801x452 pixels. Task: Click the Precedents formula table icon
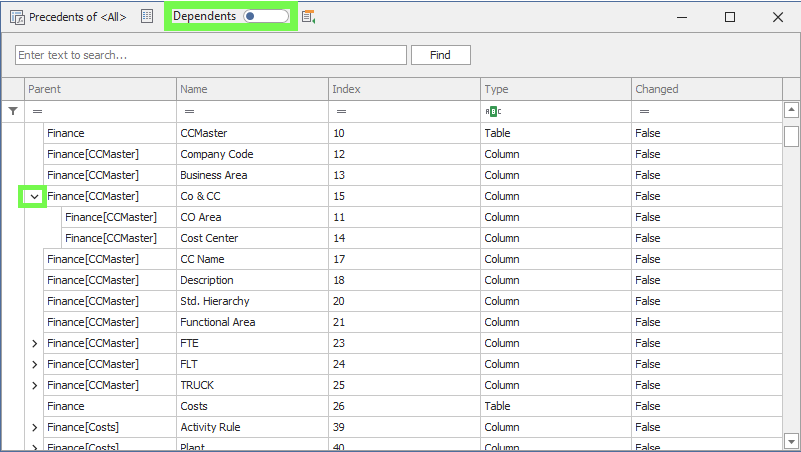click(x=16, y=17)
